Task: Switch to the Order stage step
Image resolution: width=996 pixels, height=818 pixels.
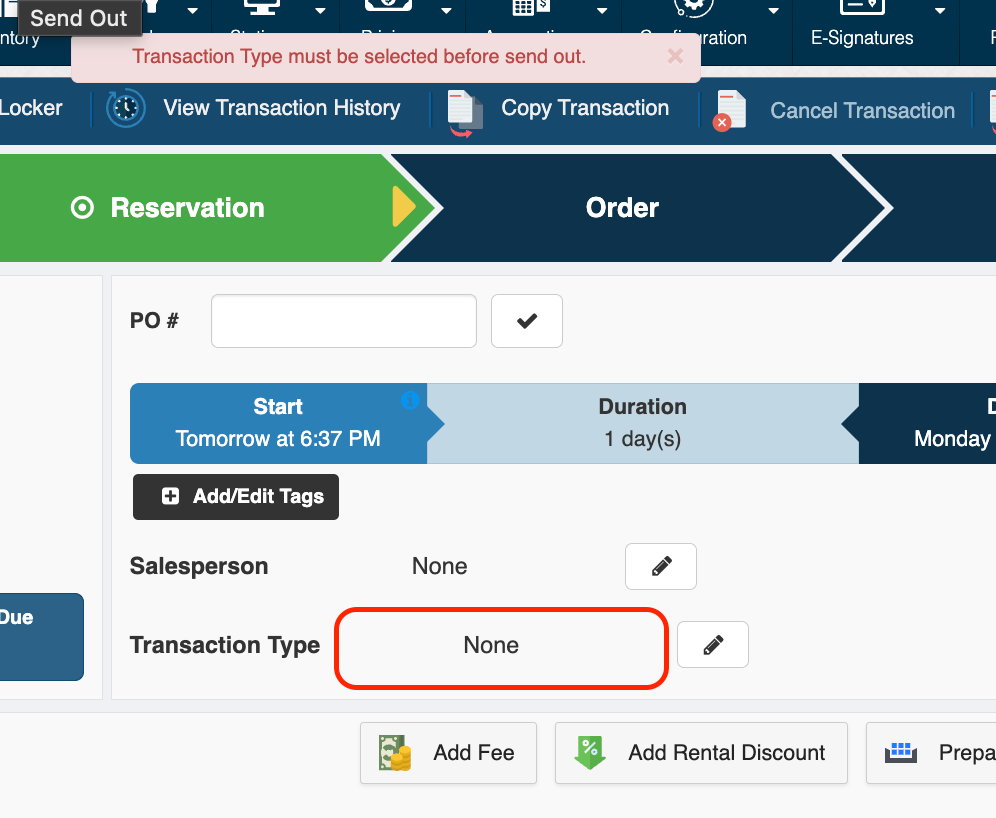Action: pos(622,208)
